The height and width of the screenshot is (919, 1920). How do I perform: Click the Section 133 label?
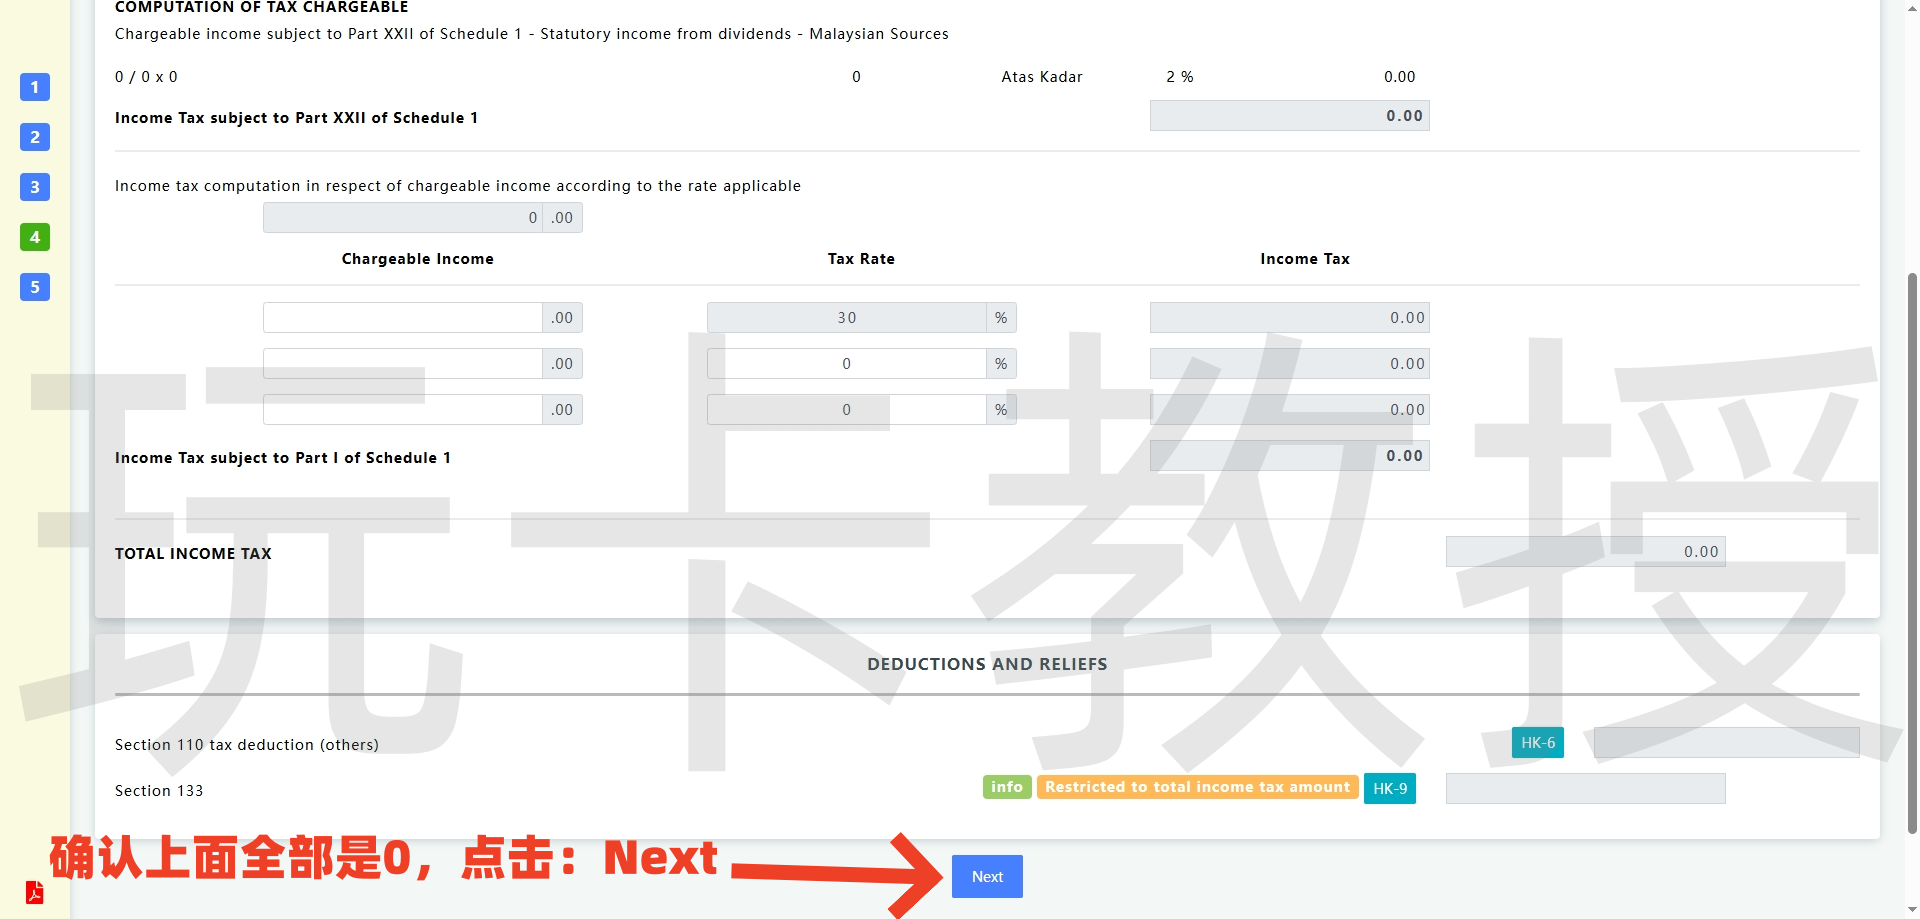159,791
